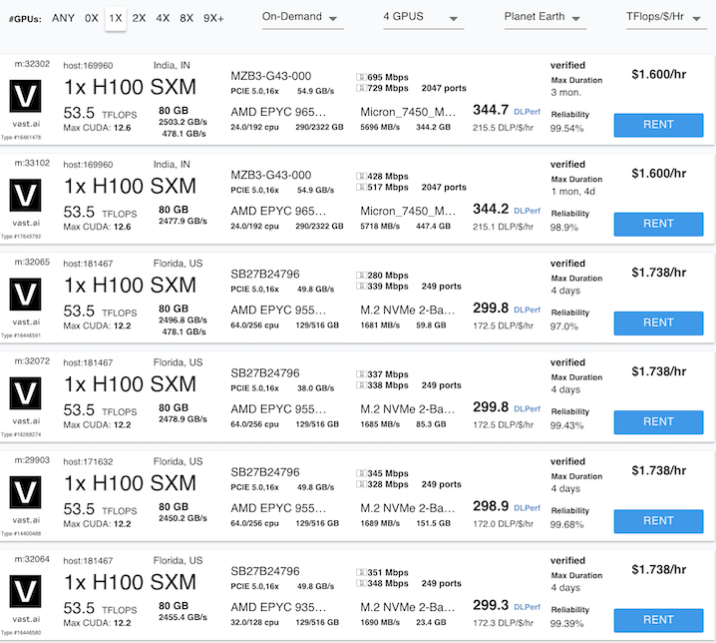The width and height of the screenshot is (716, 643).
Task: Click network icon beside 337 Mbps
Action: 361,374
